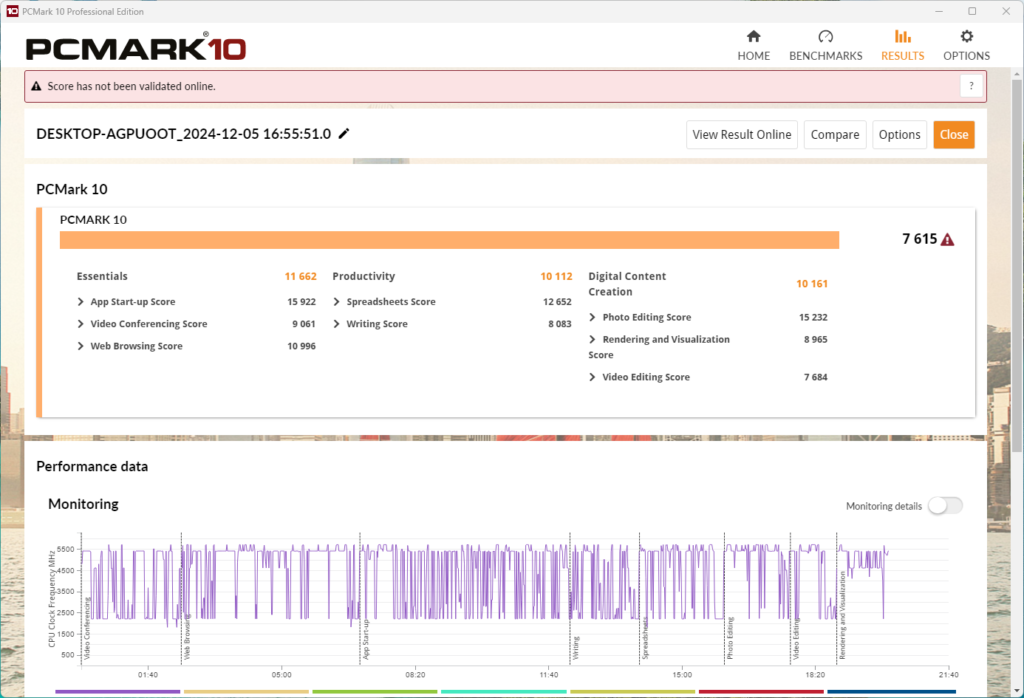Click the Writing marker line on chart
1024x698 pixels.
(x=570, y=599)
